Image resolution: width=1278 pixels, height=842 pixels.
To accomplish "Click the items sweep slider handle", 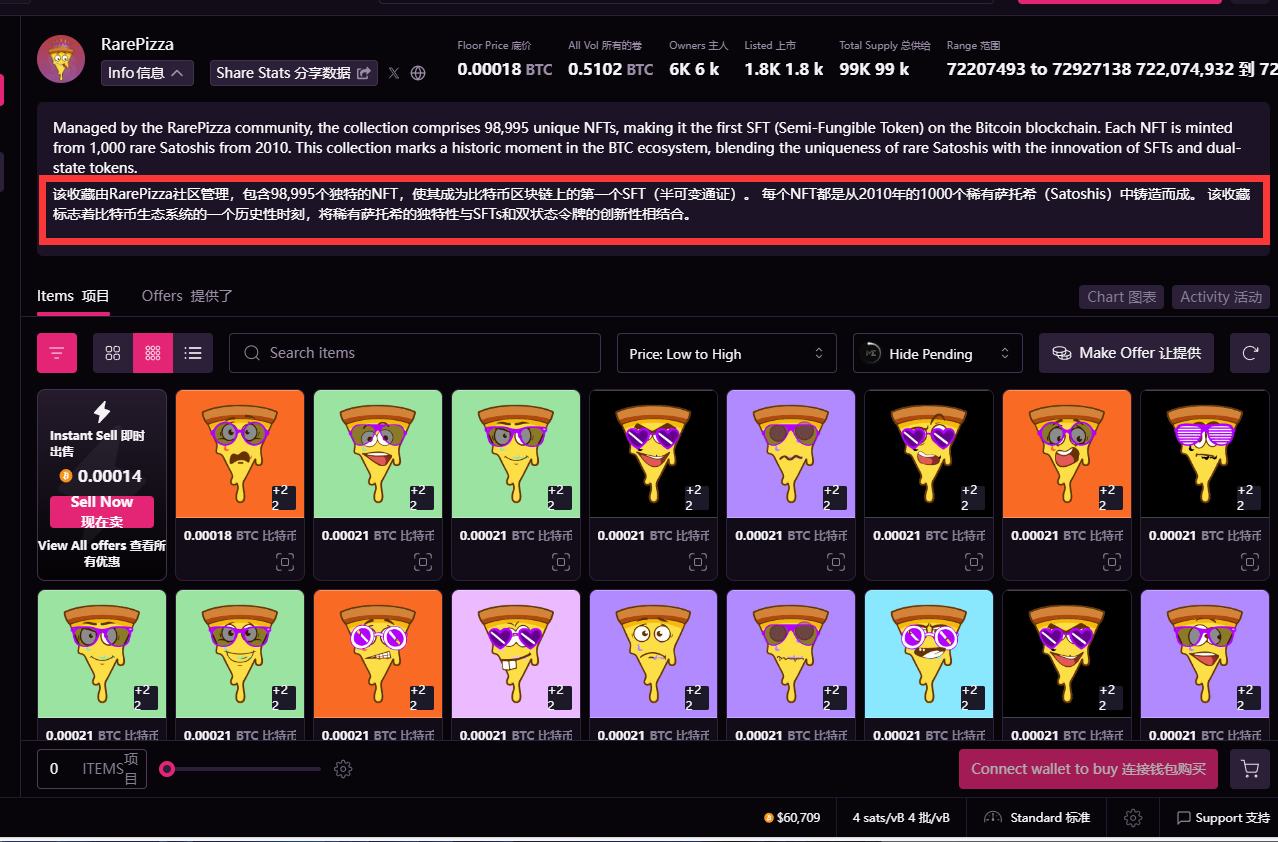I will (167, 769).
